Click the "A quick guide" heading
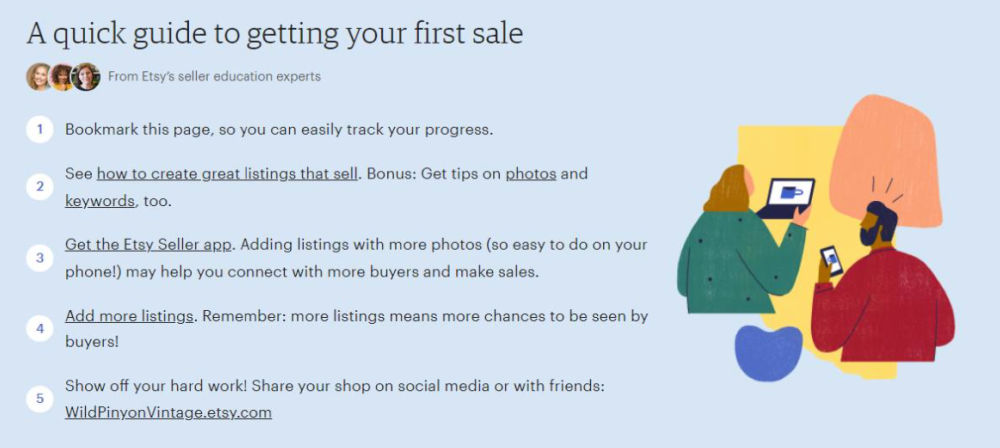This screenshot has width=1000, height=448. point(275,33)
